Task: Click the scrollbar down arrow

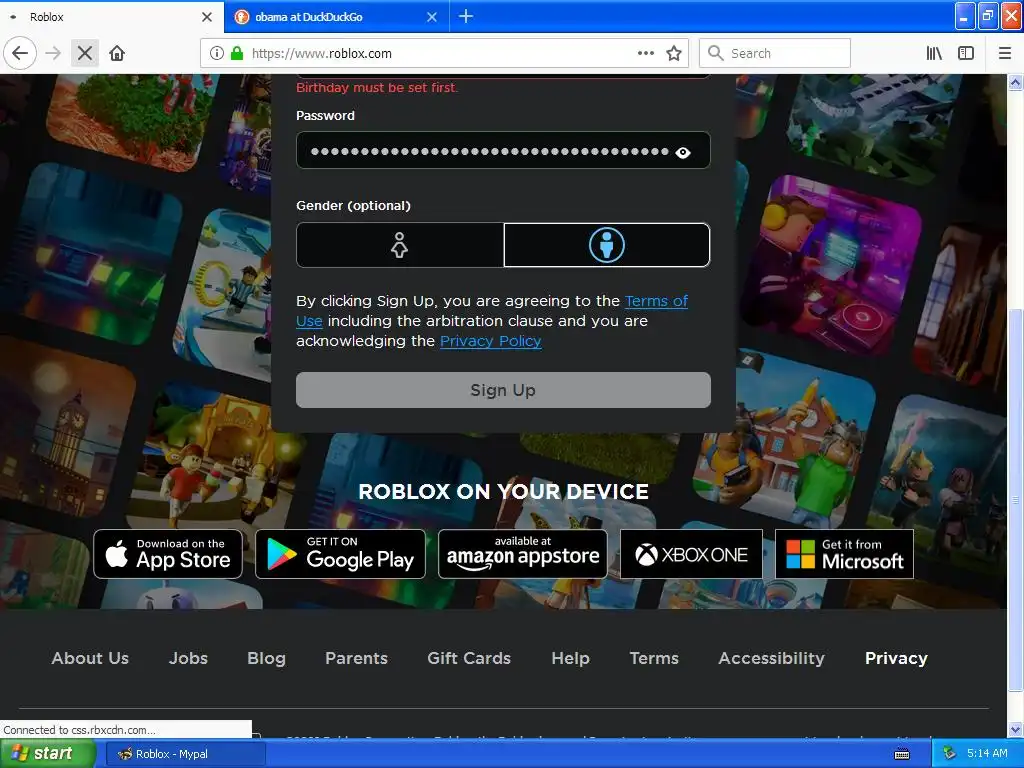Action: (1015, 729)
